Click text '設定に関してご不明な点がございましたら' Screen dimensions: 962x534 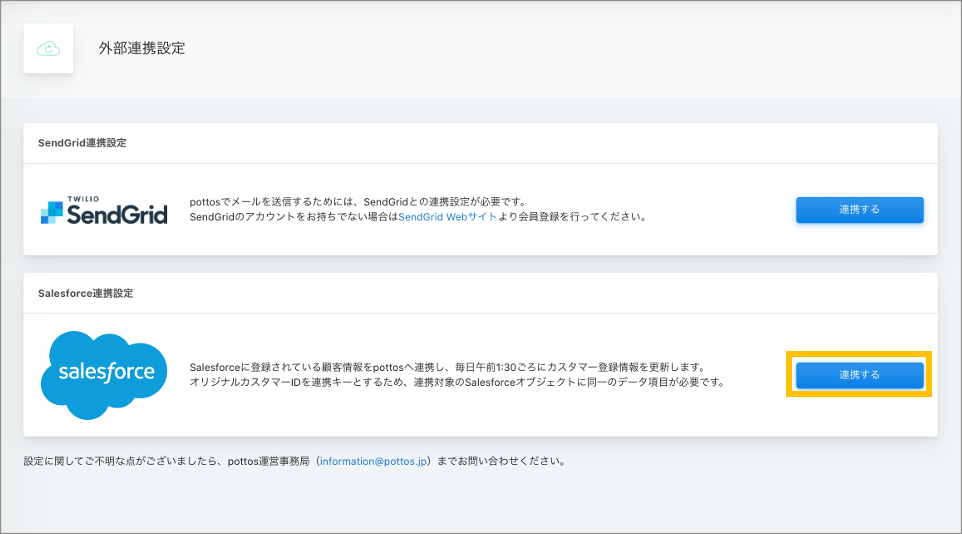click(120, 461)
